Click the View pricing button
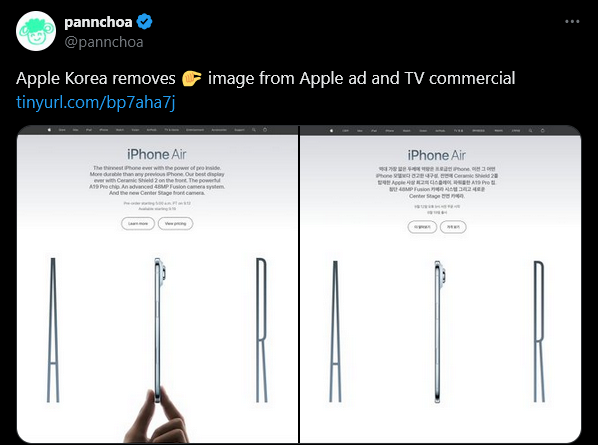Screen dimensions: 598x445 click(175, 223)
